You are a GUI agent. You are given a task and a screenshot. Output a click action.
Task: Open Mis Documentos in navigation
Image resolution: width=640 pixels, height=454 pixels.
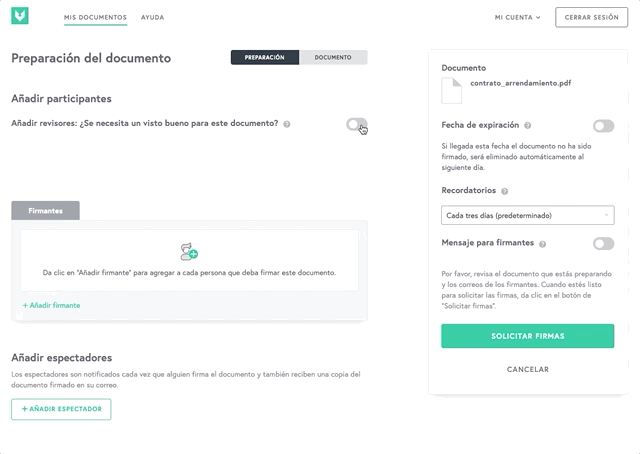(95, 18)
